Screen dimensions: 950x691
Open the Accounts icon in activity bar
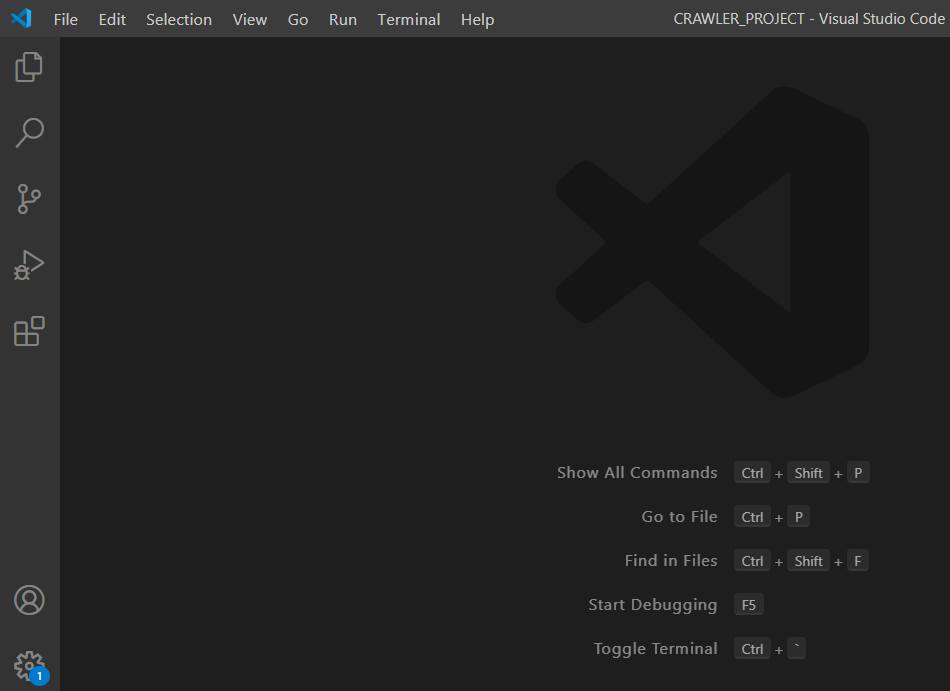(29, 600)
